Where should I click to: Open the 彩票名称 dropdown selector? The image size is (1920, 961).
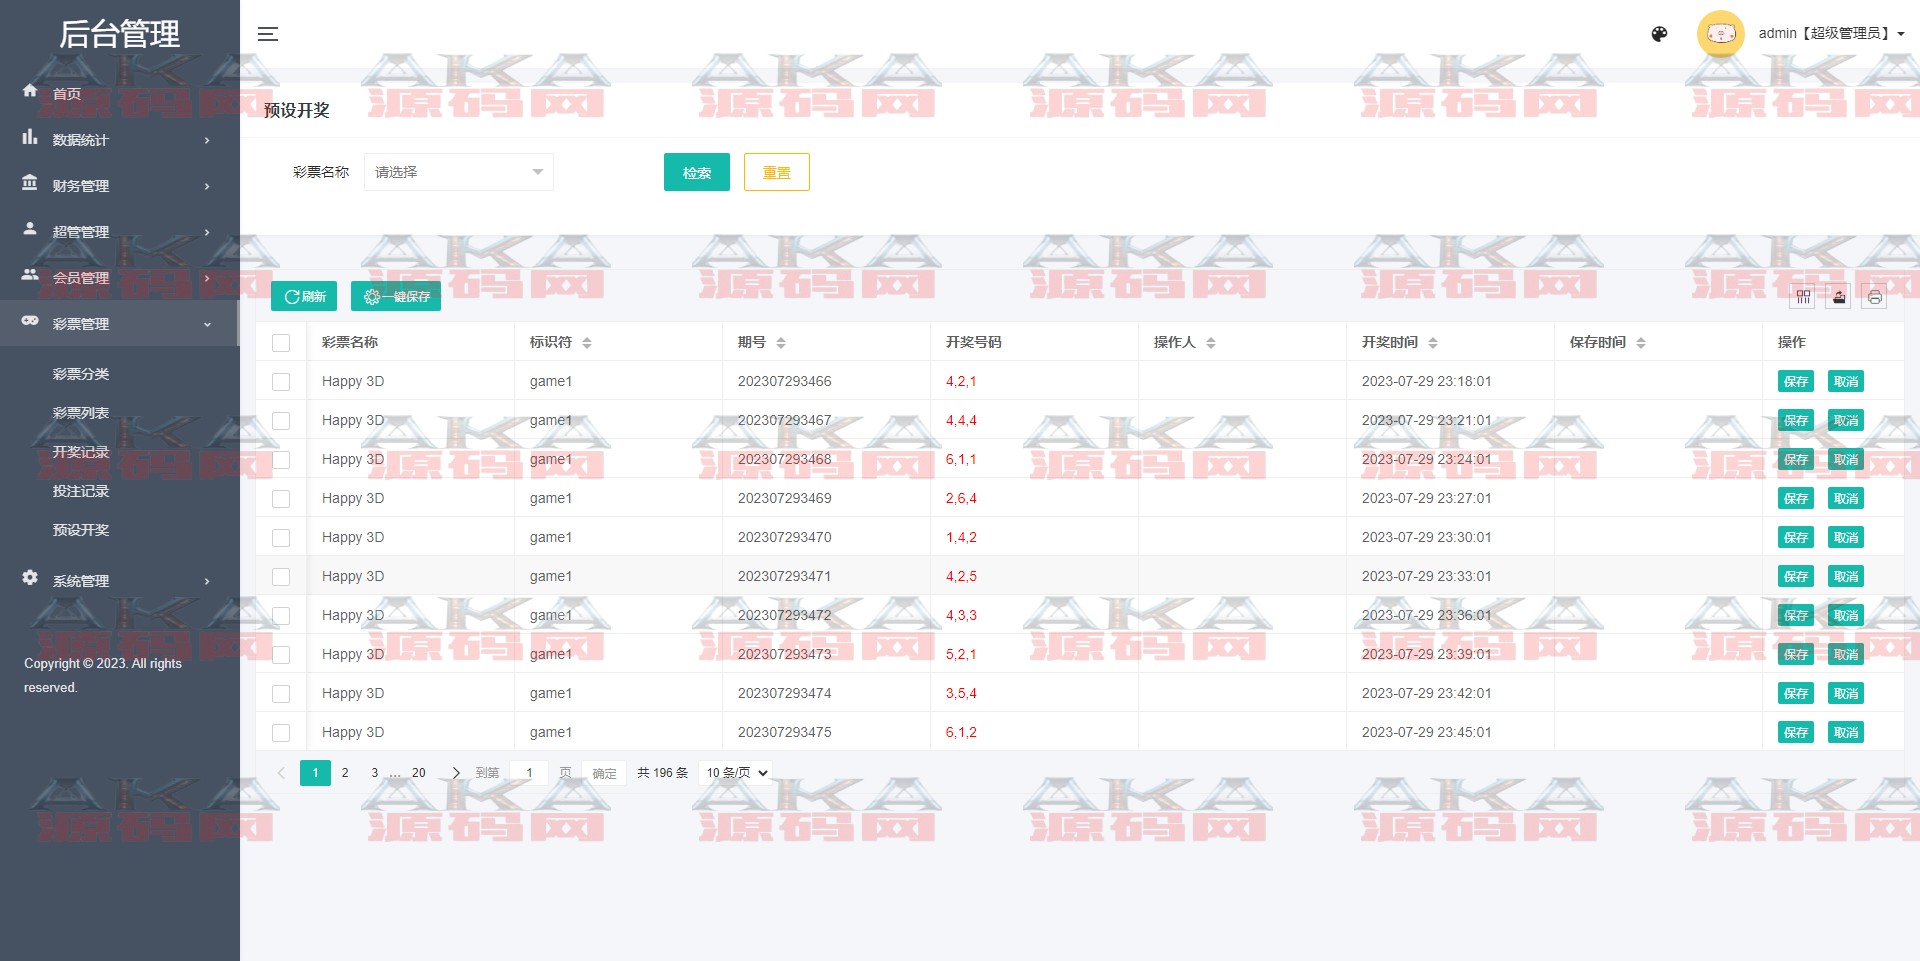[x=458, y=172]
